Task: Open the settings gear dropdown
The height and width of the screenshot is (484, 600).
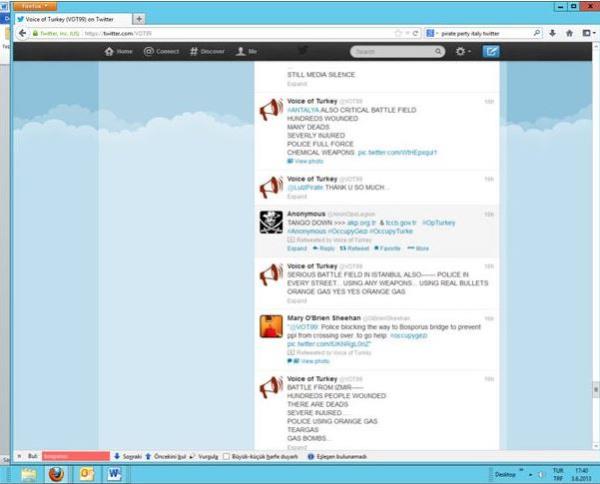Action: point(462,51)
